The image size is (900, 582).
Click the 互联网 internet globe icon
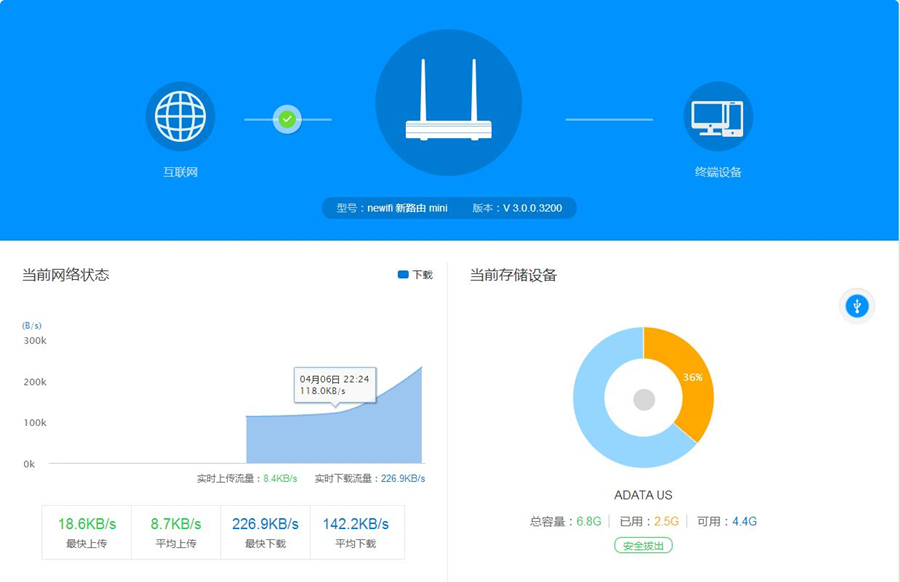[181, 115]
